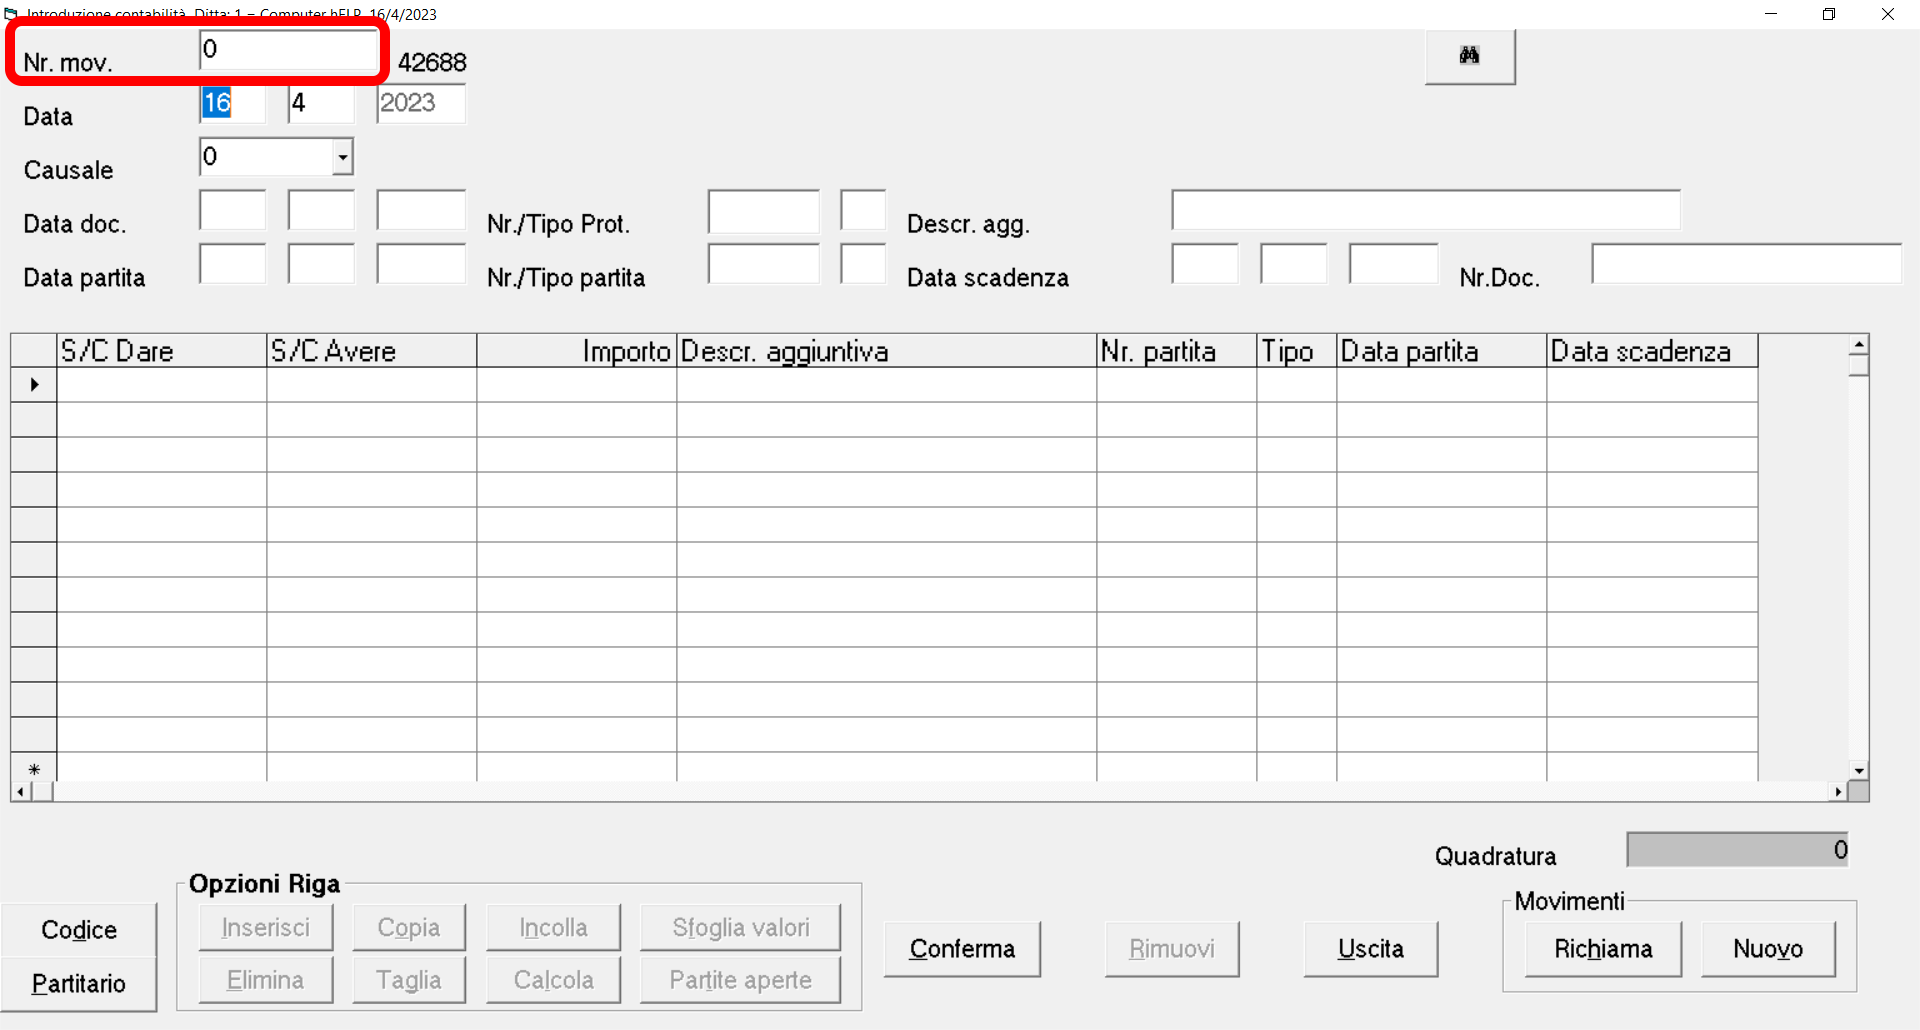Click the Incolla row option button
The height and width of the screenshot is (1030, 1920).
coord(553,928)
